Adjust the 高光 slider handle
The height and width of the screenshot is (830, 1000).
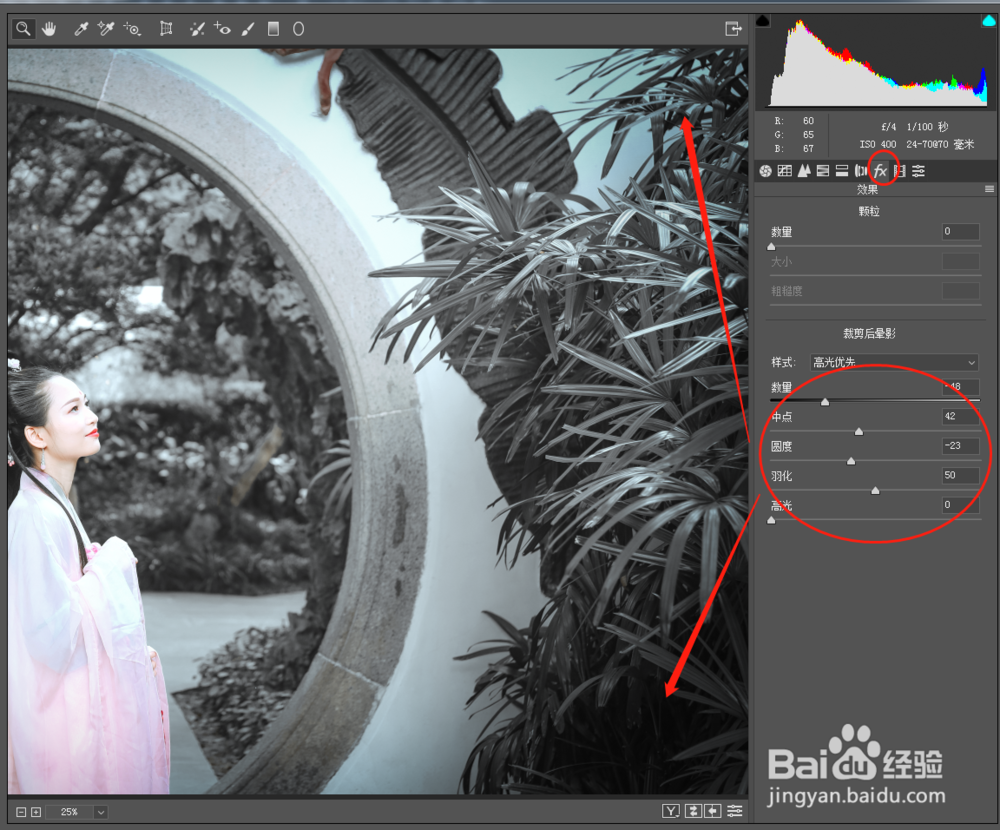pos(771,521)
